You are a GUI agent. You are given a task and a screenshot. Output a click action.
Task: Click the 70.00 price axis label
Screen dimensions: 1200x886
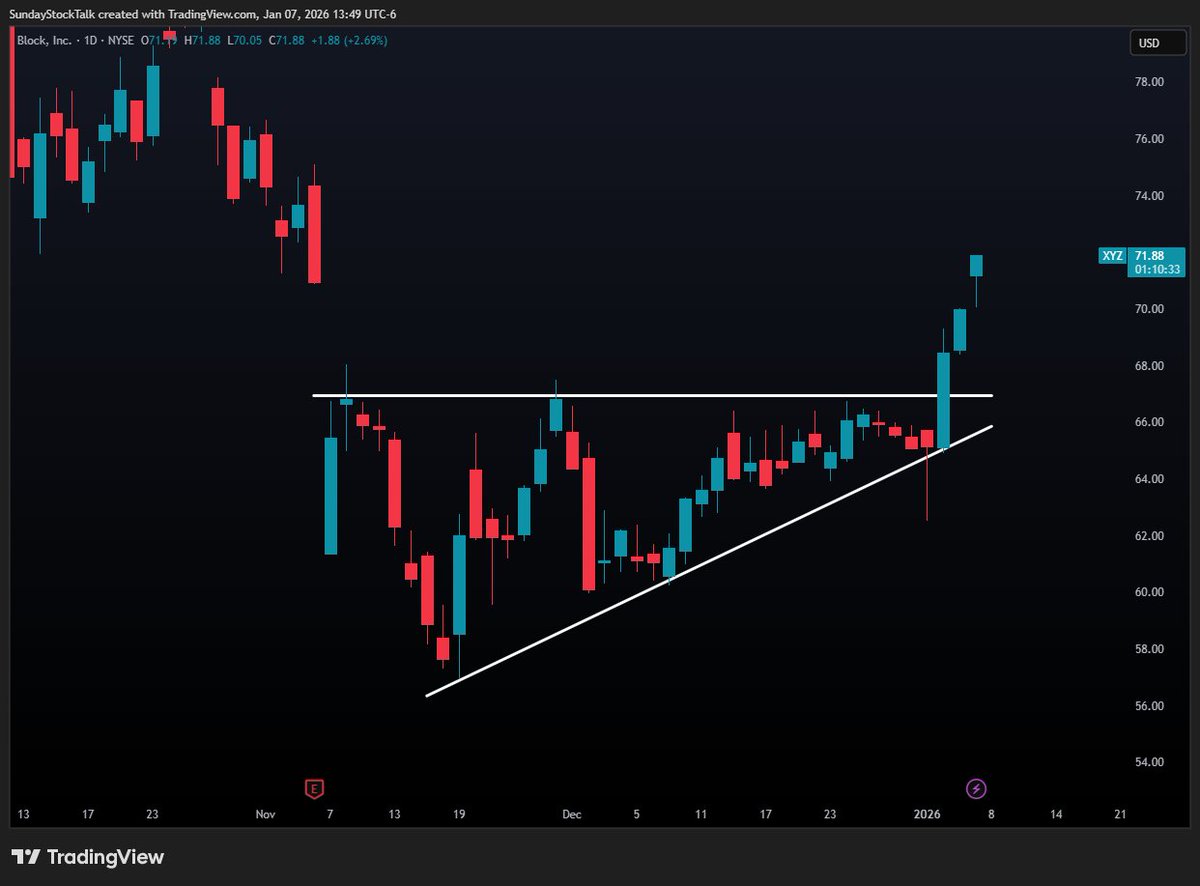1149,309
